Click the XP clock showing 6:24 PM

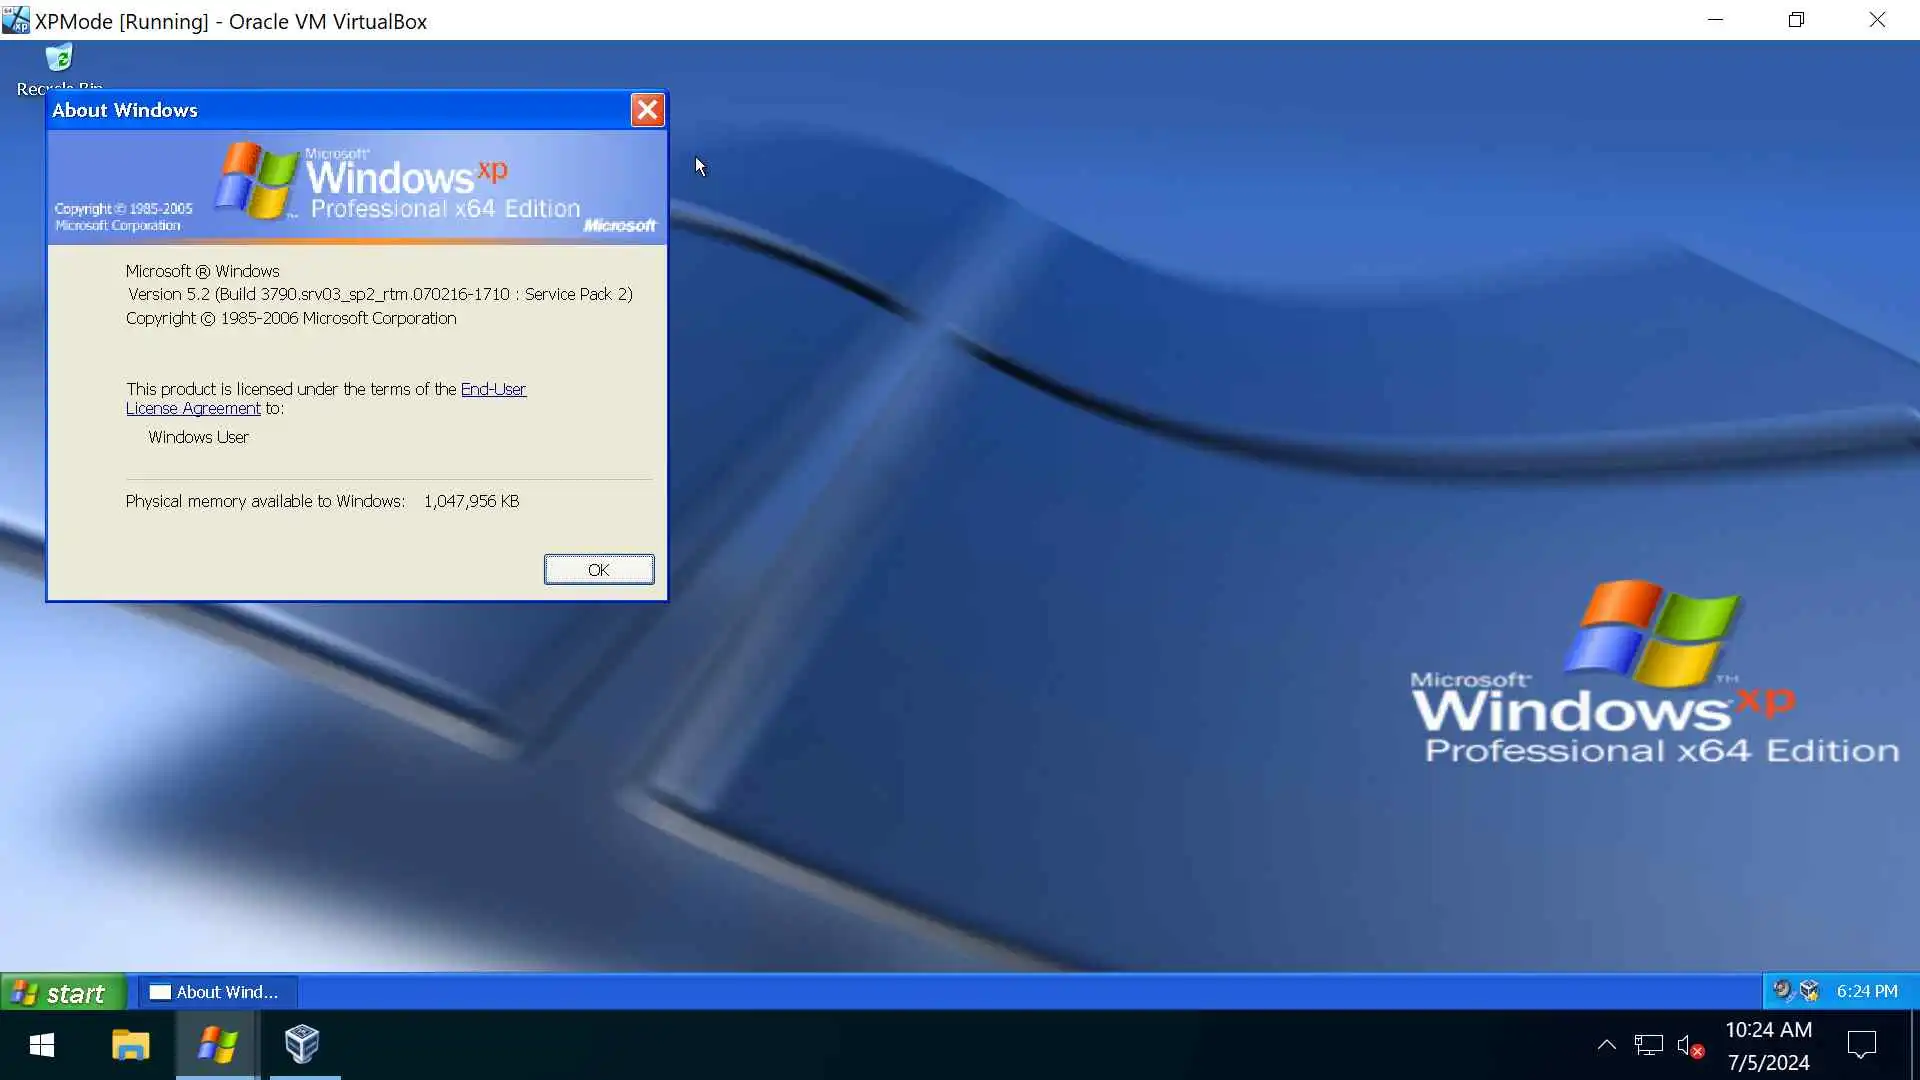1866,991
